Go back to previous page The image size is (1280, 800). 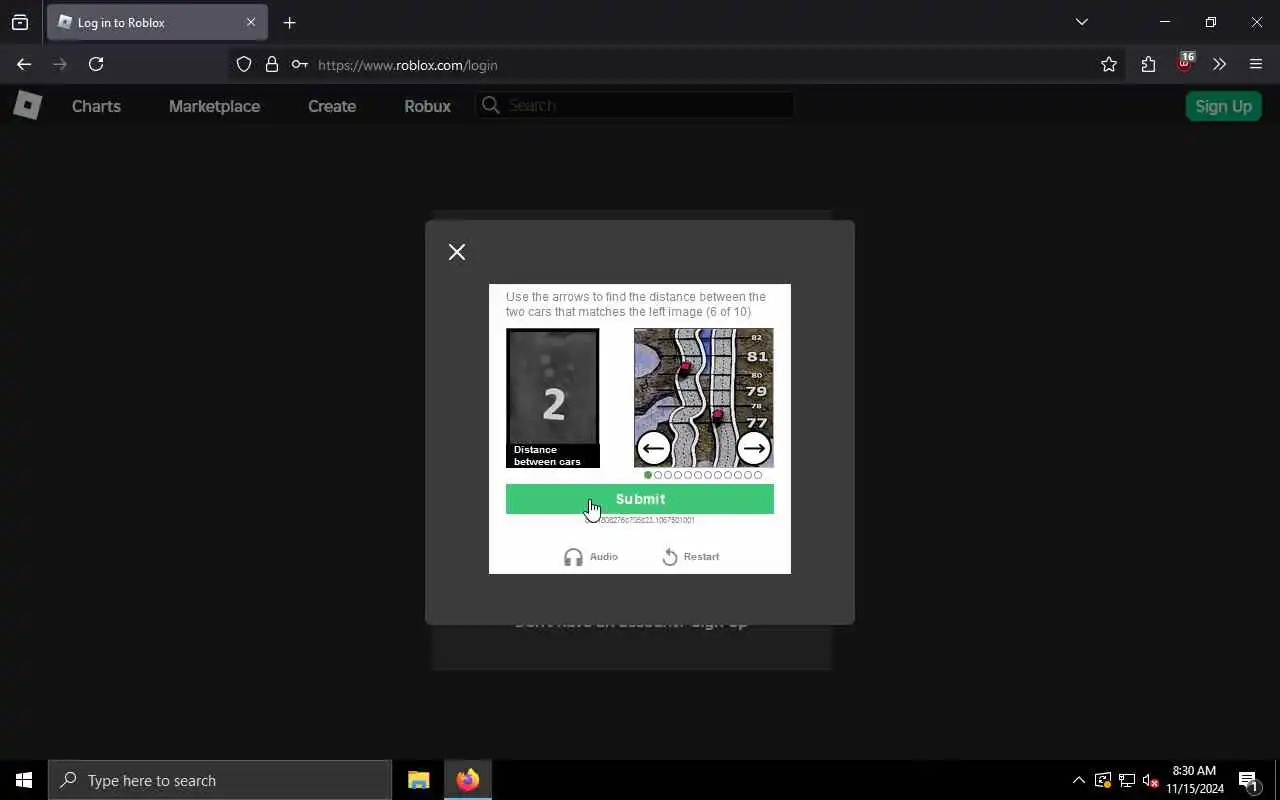tap(24, 64)
